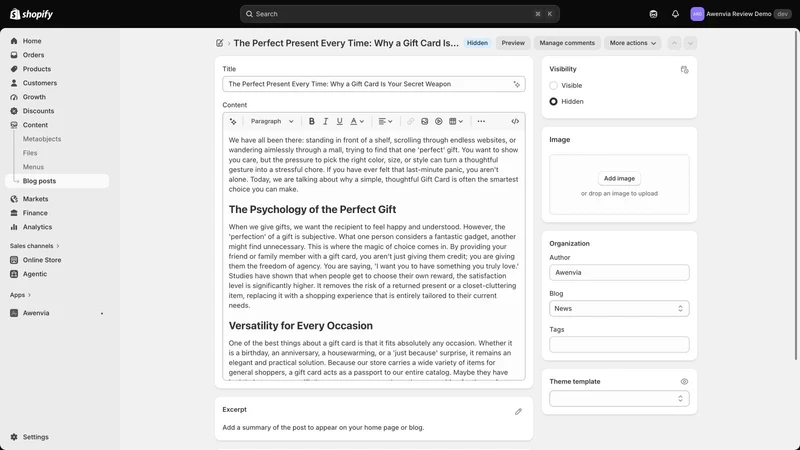Expand the Sales channels section
Viewport: 800px width, 450px height.
coord(35,246)
